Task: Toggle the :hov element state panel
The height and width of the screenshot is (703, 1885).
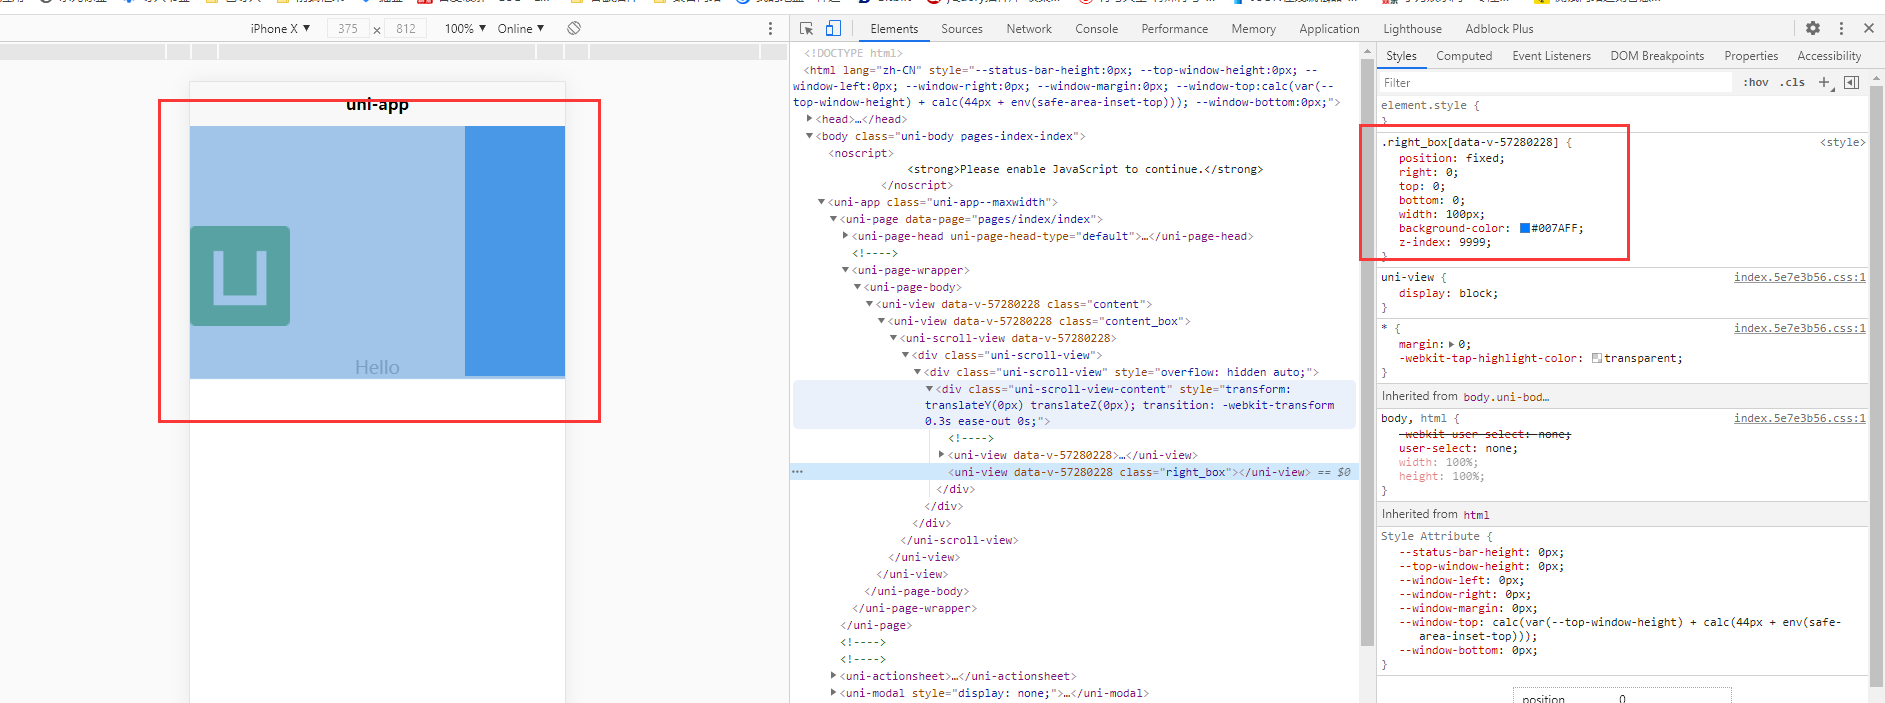Action: pos(1755,83)
